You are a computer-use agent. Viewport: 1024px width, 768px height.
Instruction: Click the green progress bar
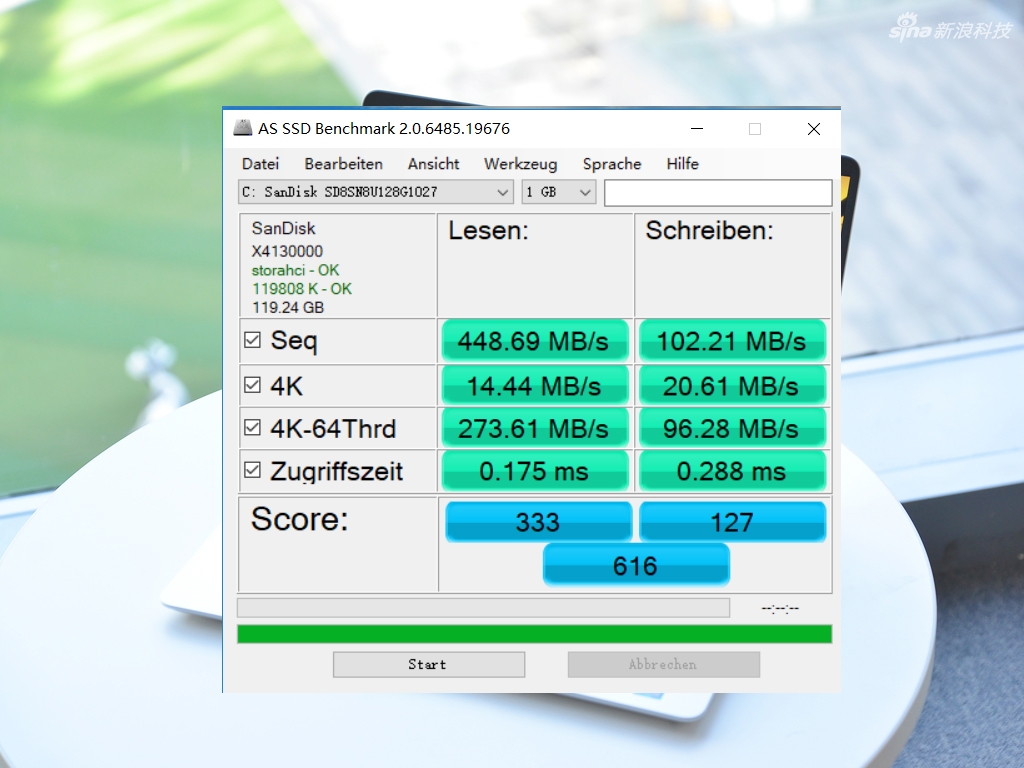[534, 634]
